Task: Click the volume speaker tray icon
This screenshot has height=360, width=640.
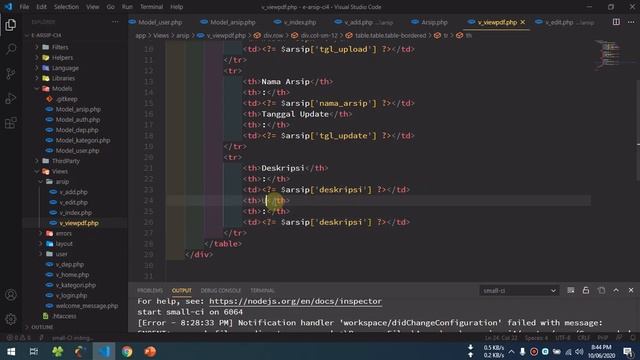Action: click(579, 351)
